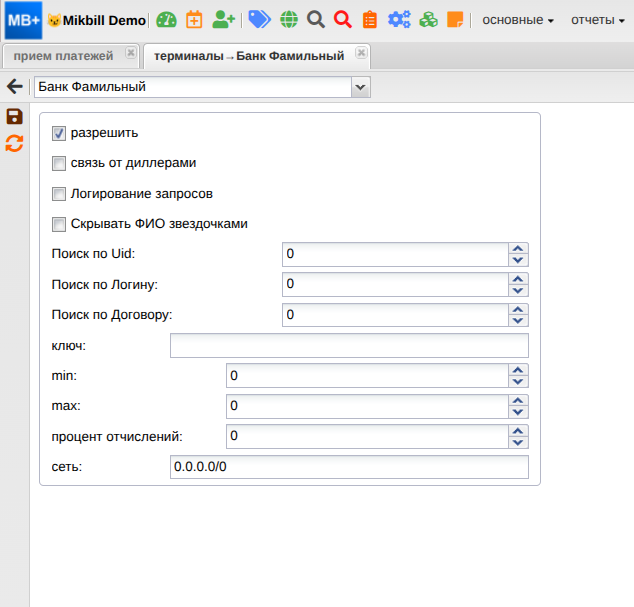Click the Поиск по Логину input field

tap(395, 285)
